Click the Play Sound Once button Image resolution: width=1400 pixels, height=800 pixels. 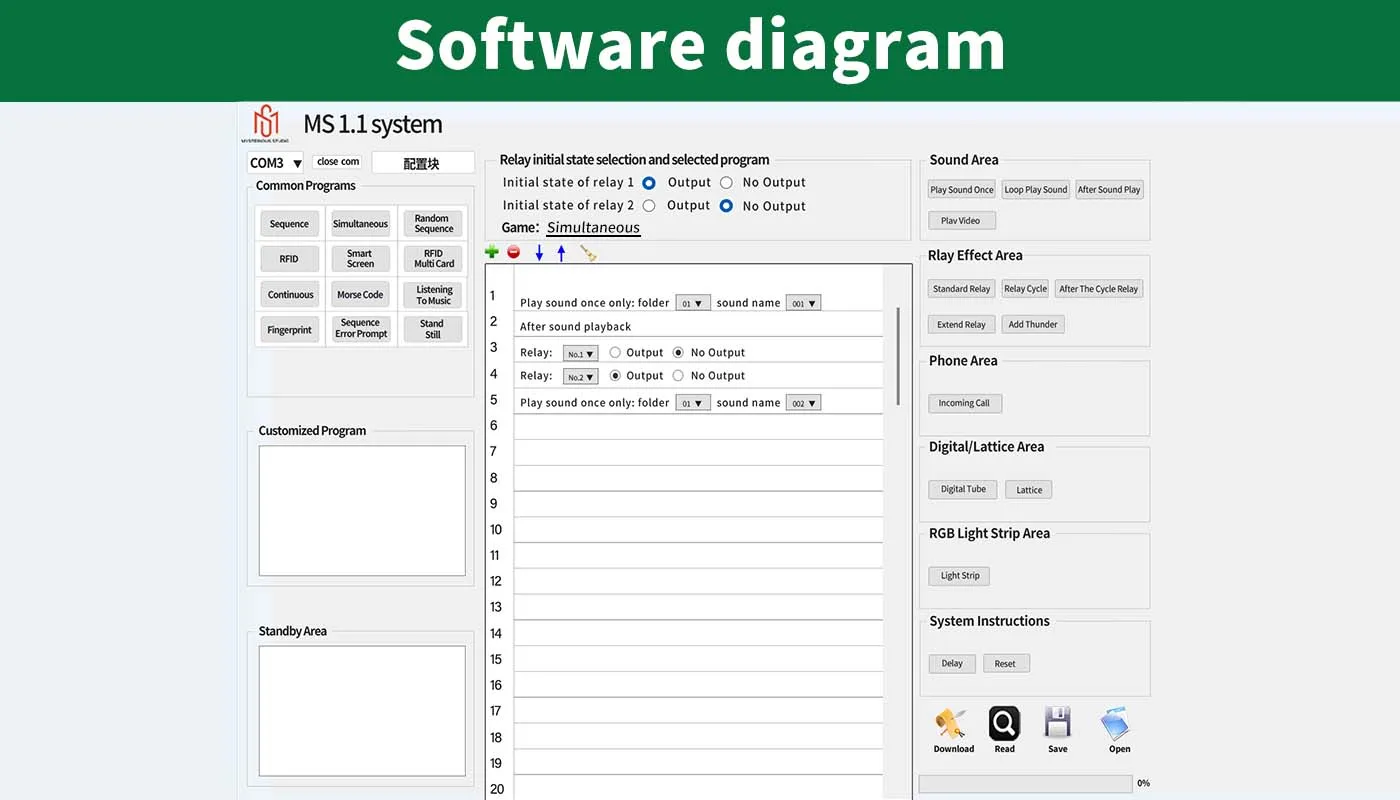click(961, 189)
